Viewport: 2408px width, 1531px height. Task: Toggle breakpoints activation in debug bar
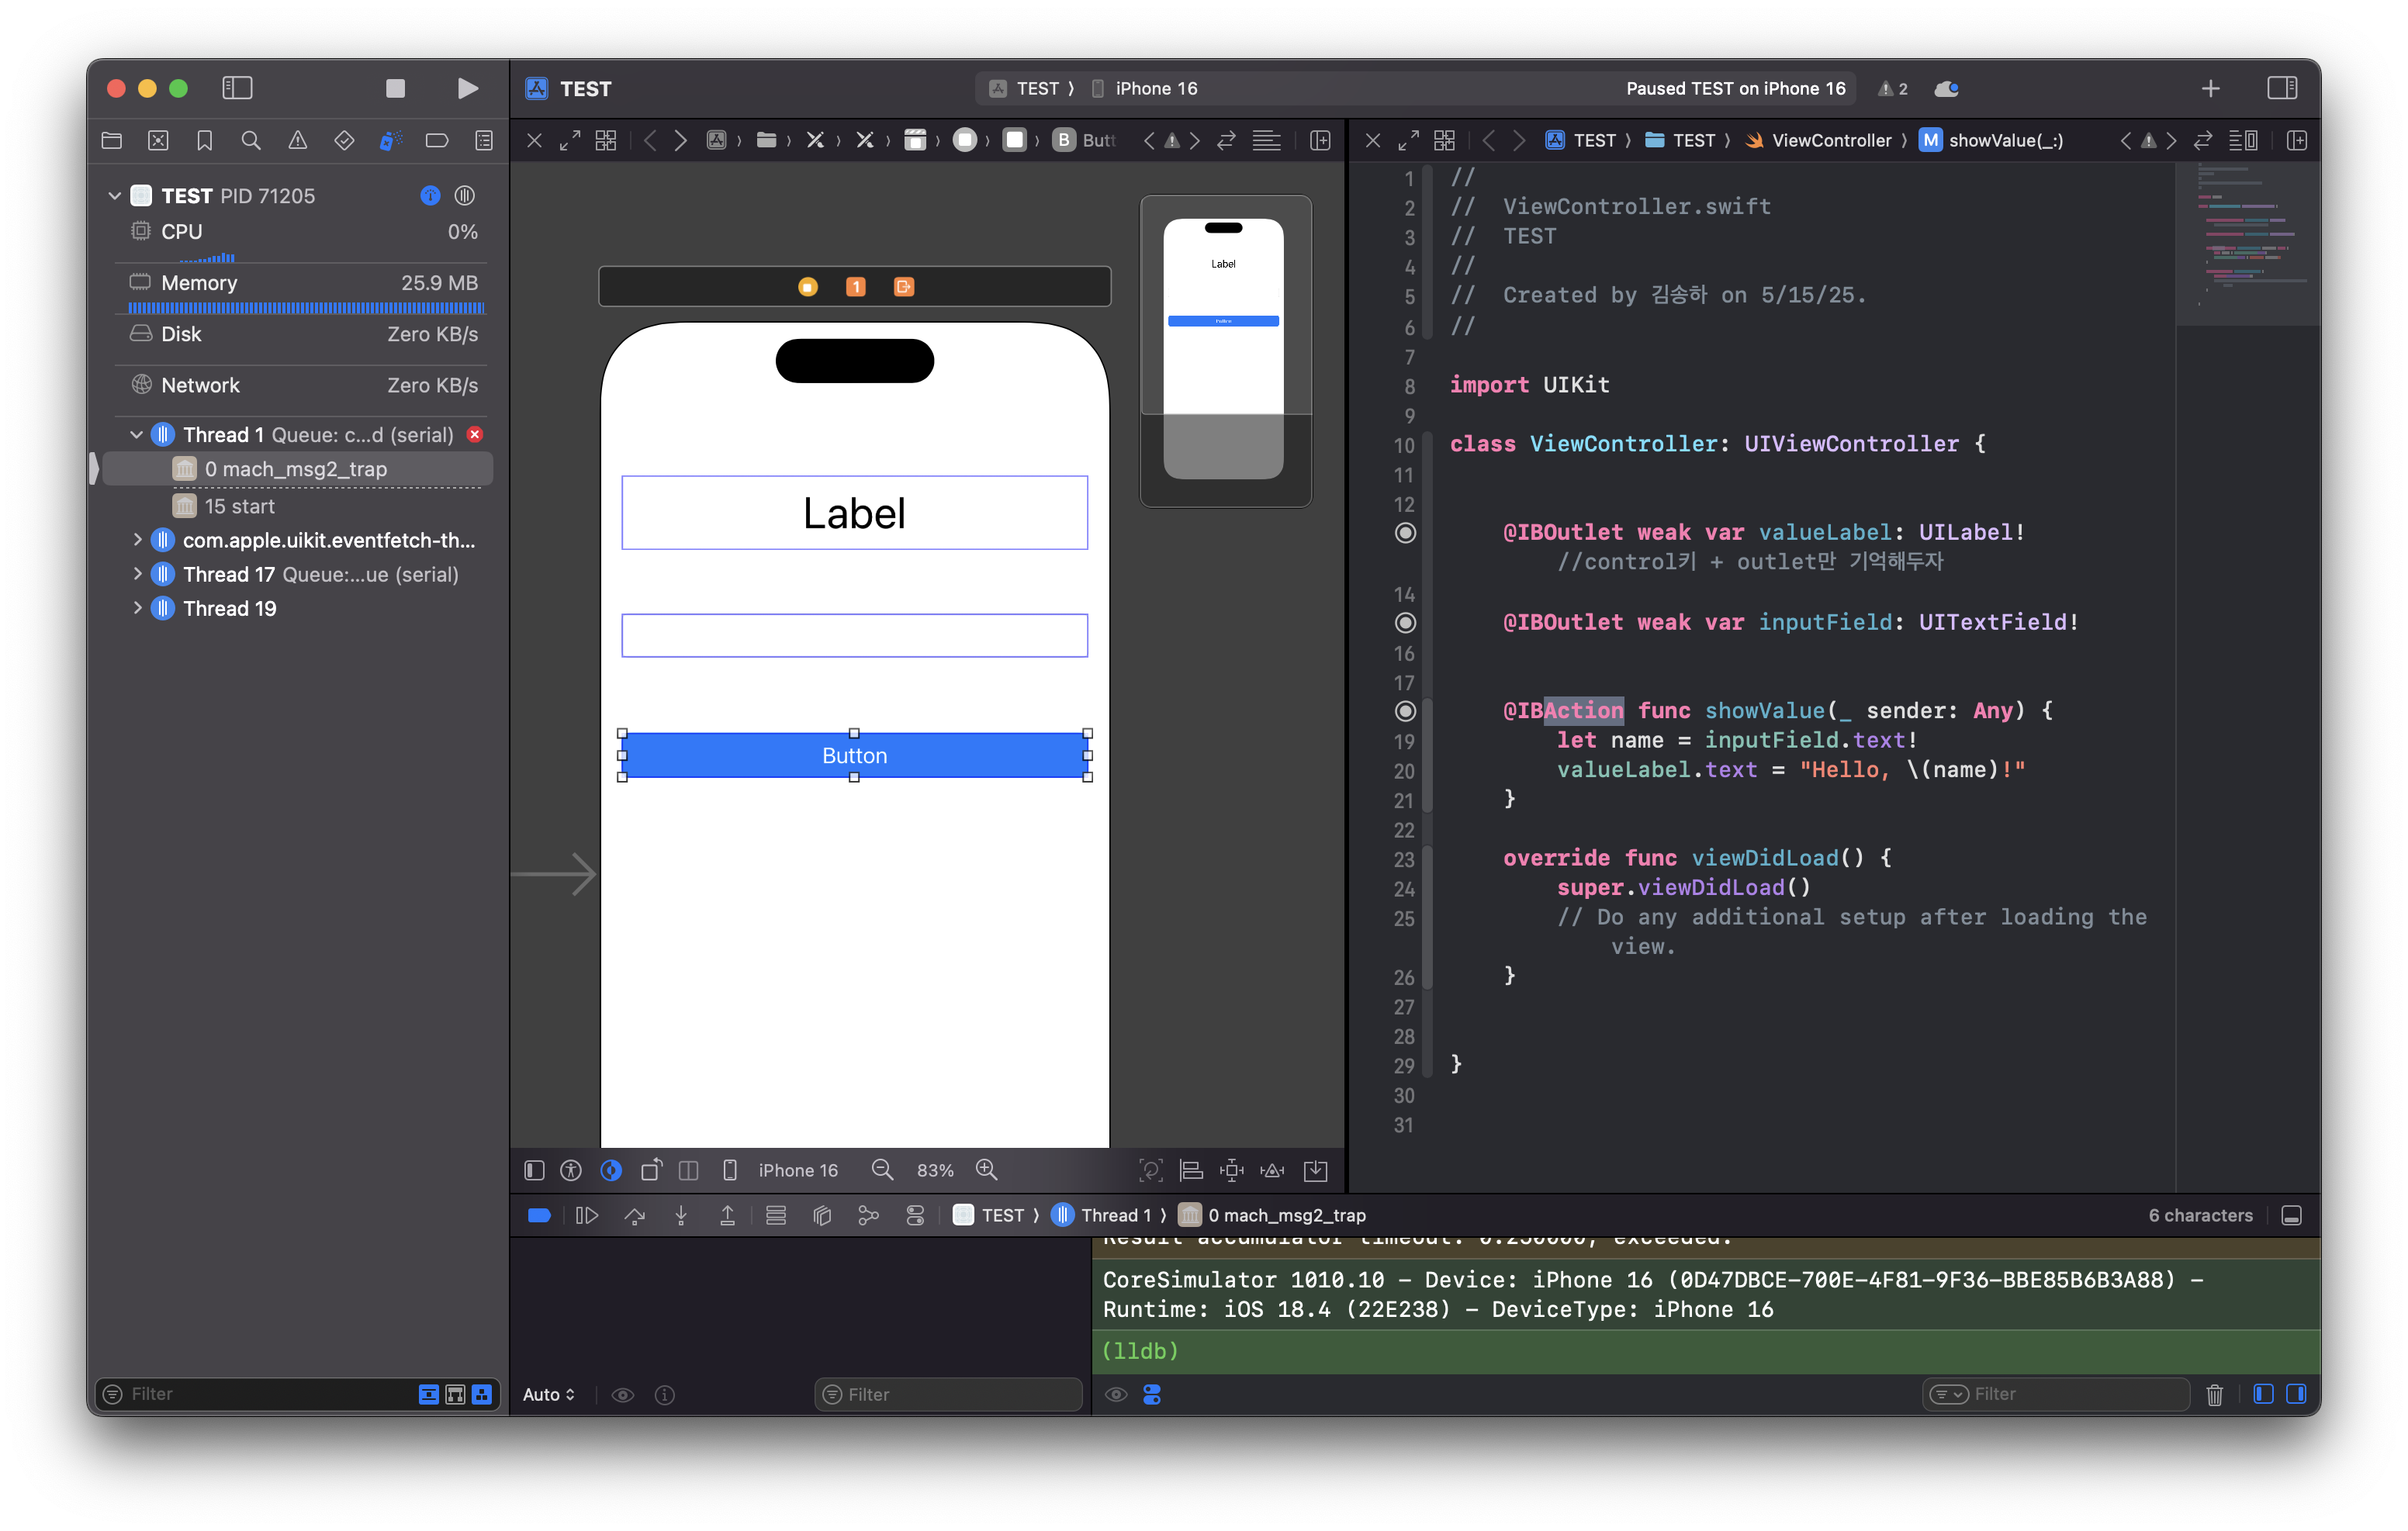coord(539,1215)
